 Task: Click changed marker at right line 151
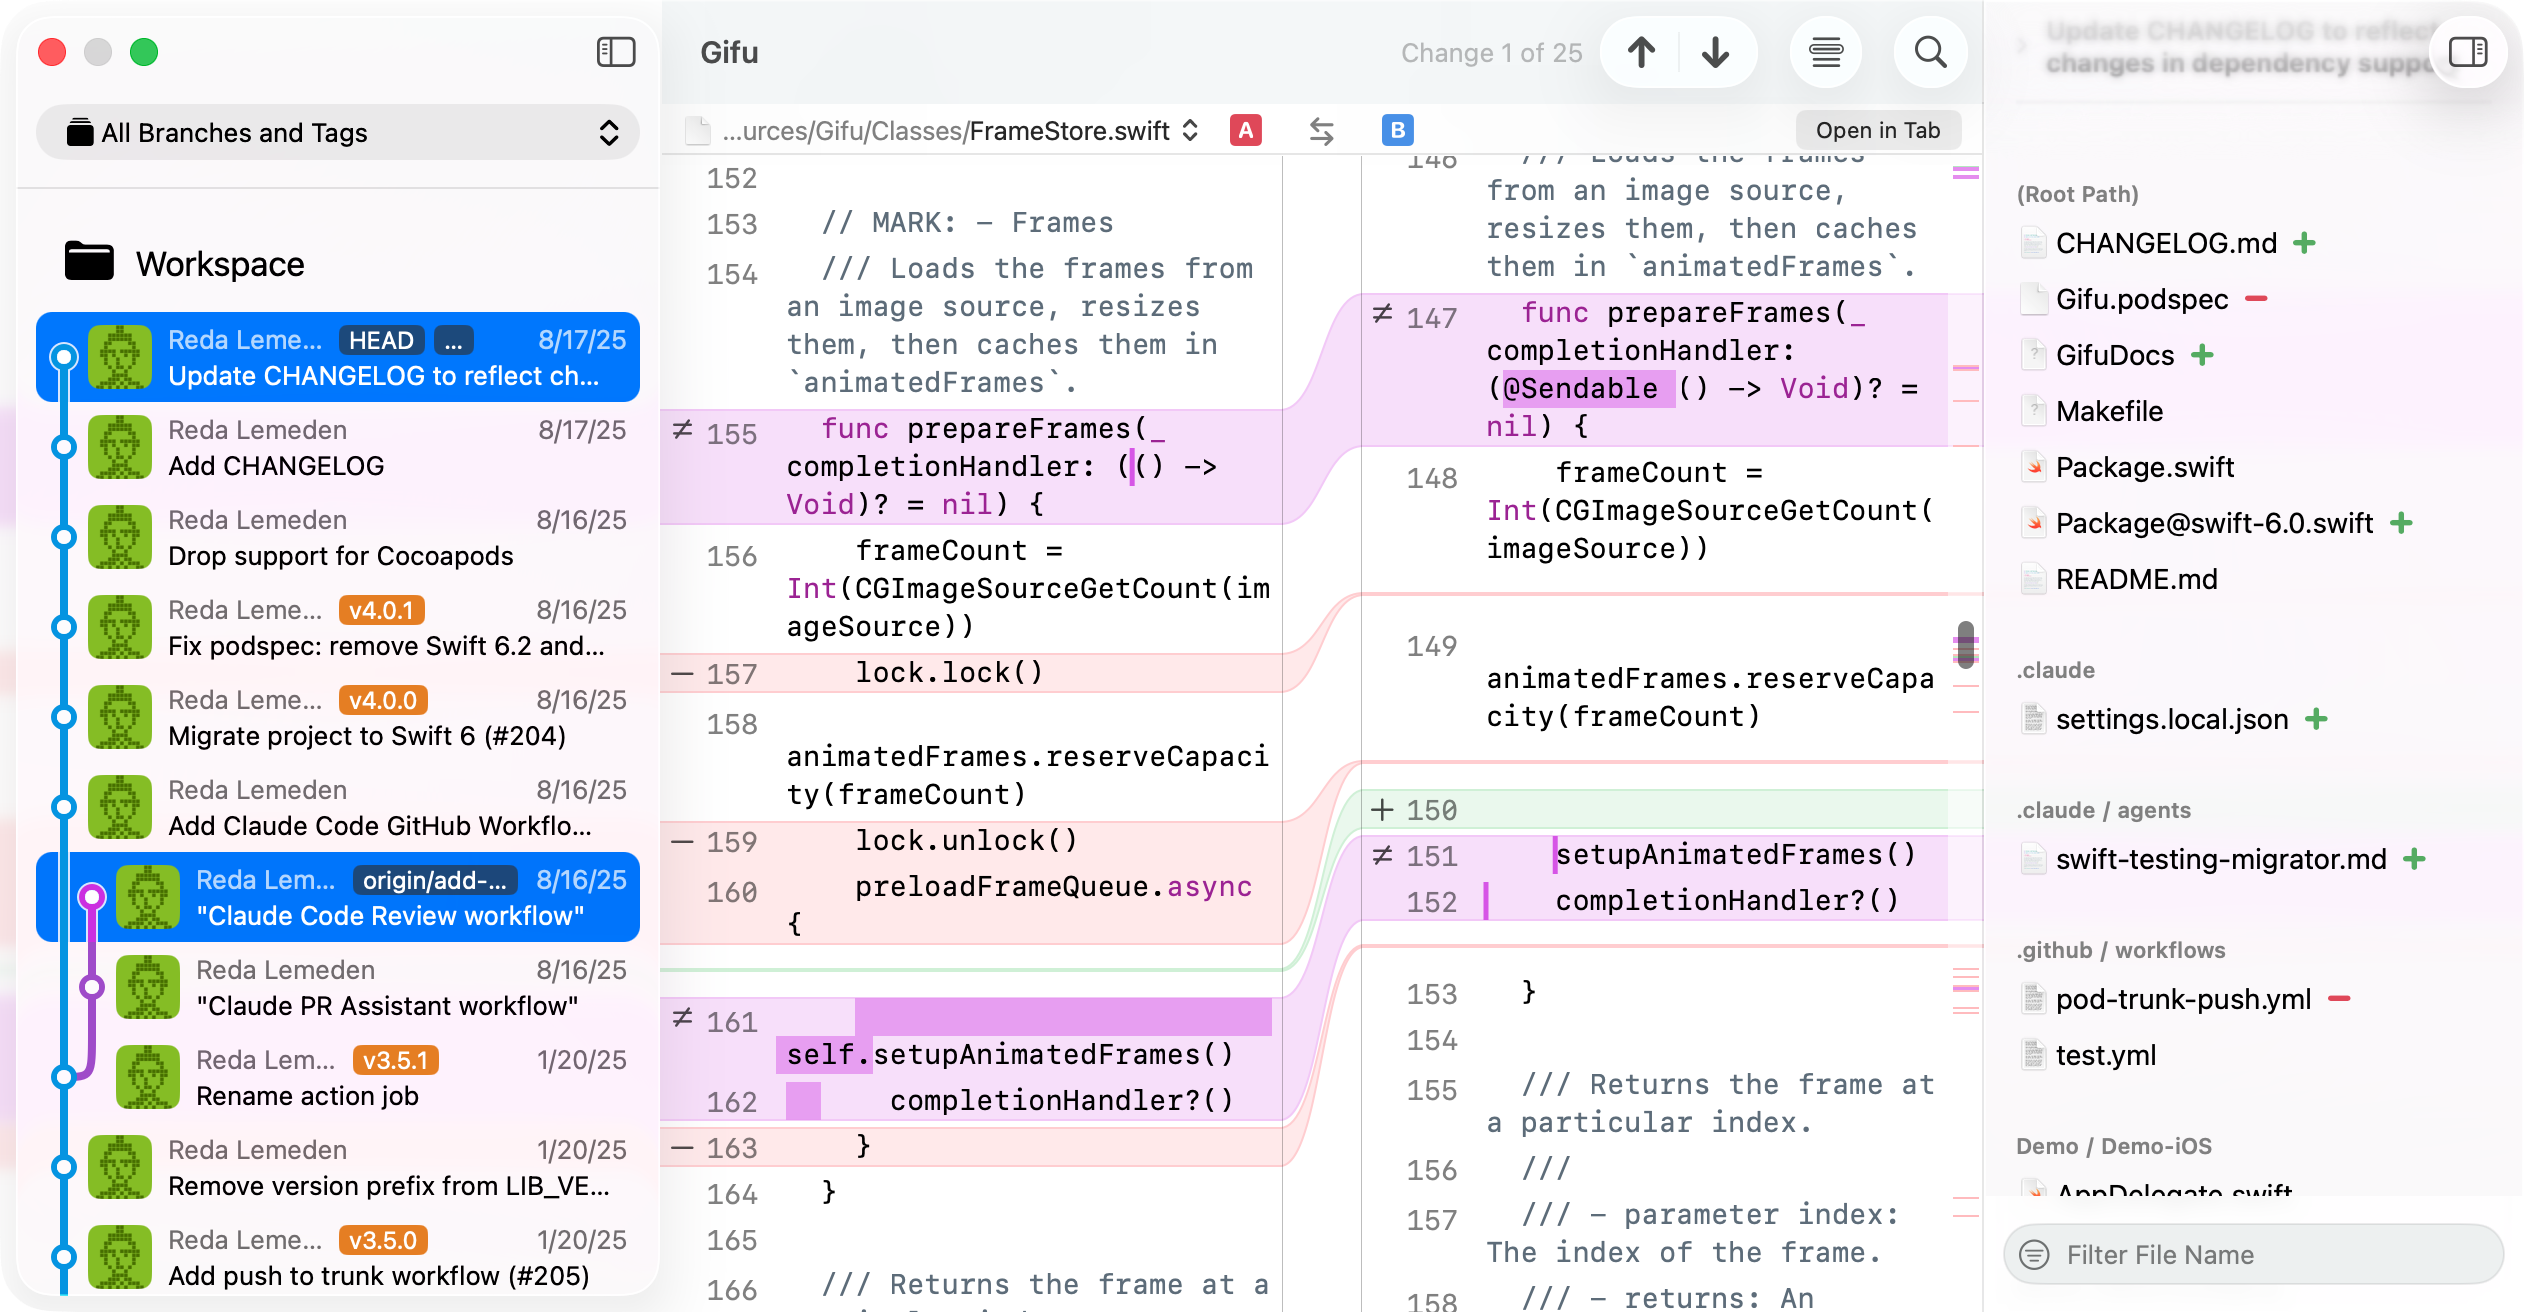pyautogui.click(x=1382, y=856)
